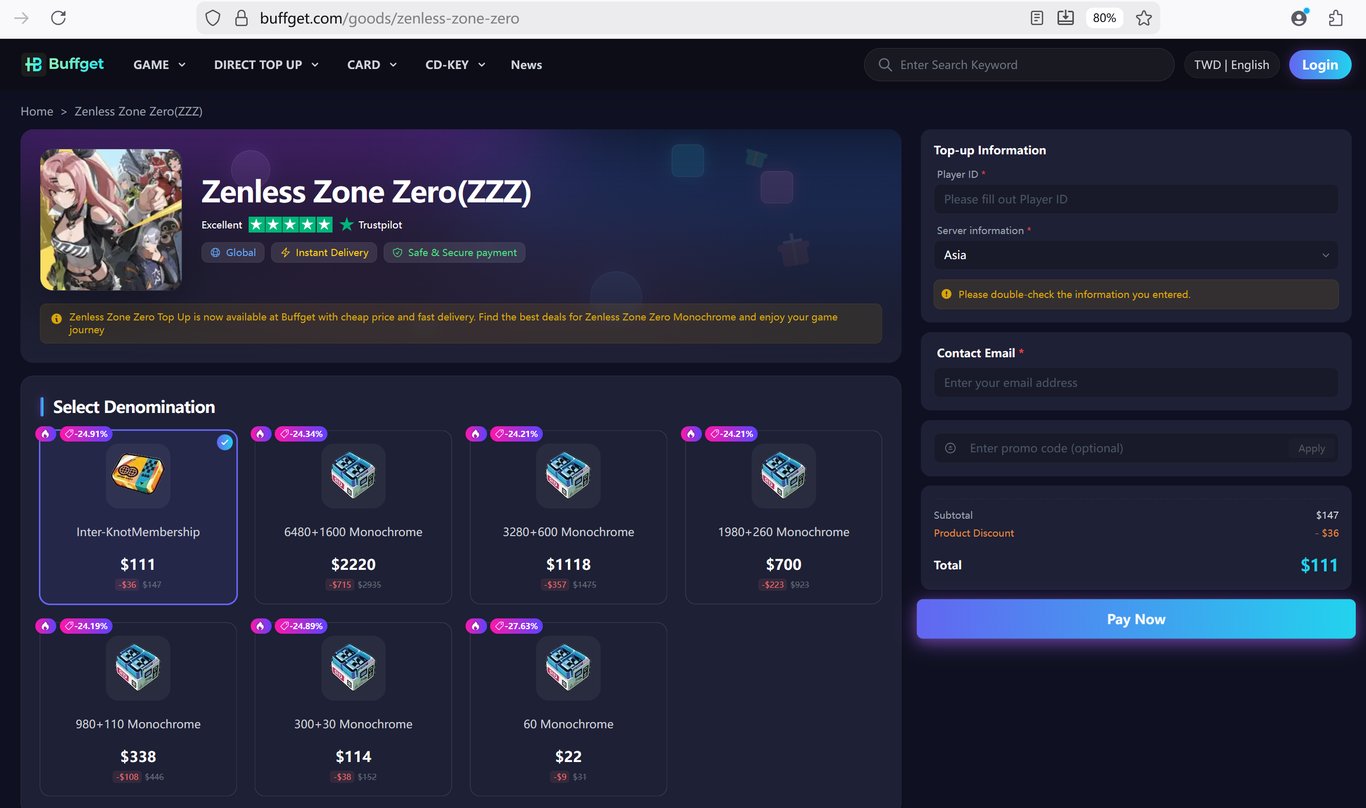
Task: Click the 300+30 Monochrome cube icon
Action: (x=353, y=668)
